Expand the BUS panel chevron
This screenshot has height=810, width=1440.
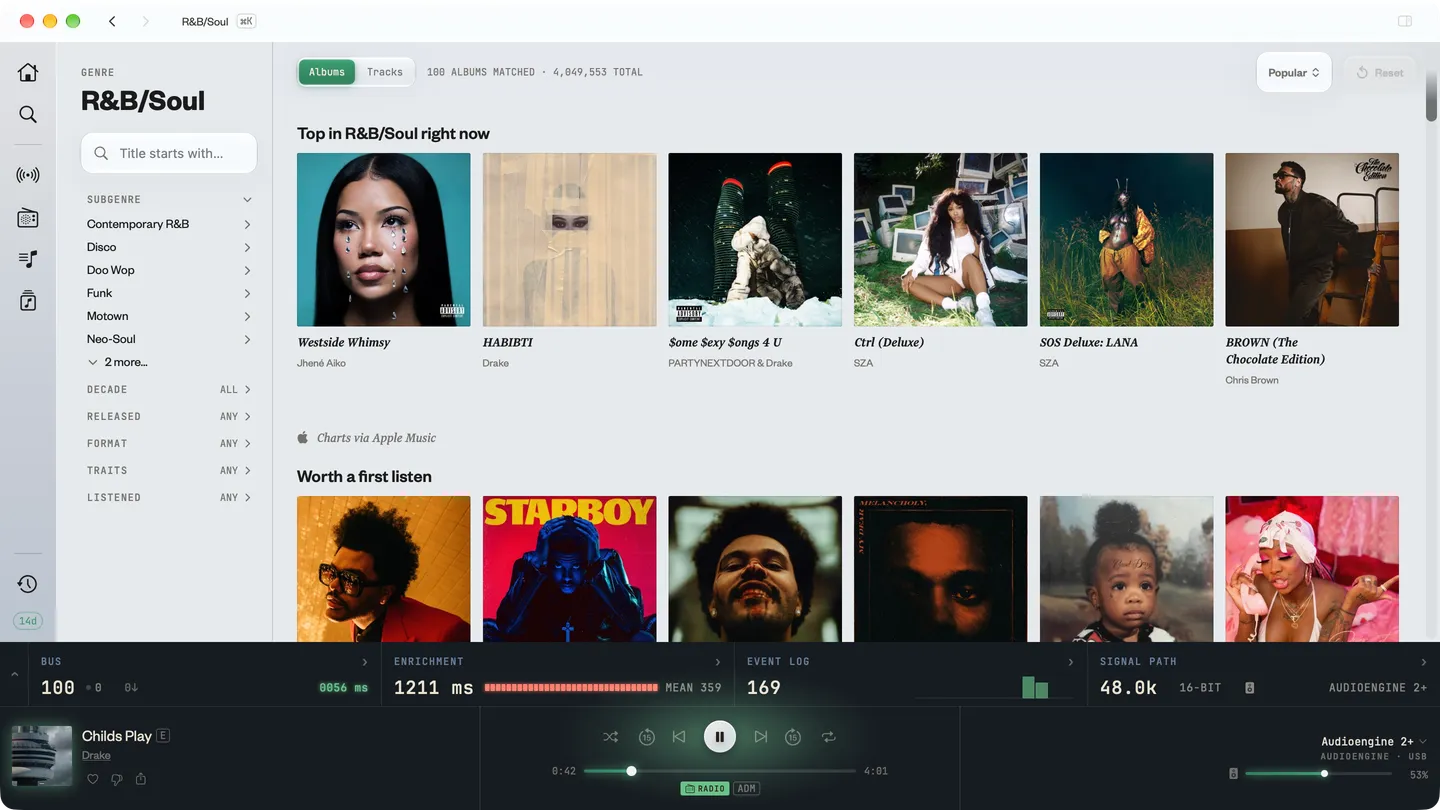pyautogui.click(x=365, y=662)
